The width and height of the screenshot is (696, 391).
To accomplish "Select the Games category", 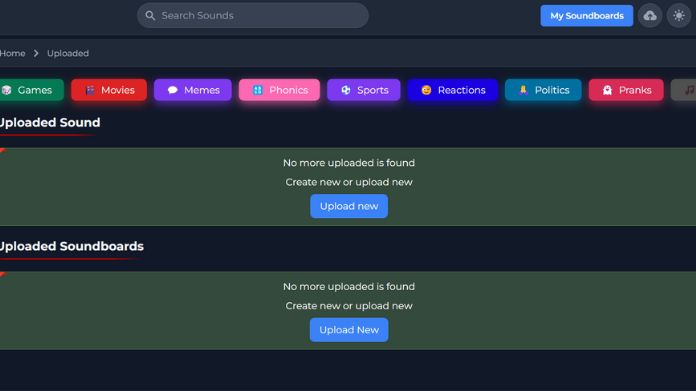I will [x=32, y=90].
